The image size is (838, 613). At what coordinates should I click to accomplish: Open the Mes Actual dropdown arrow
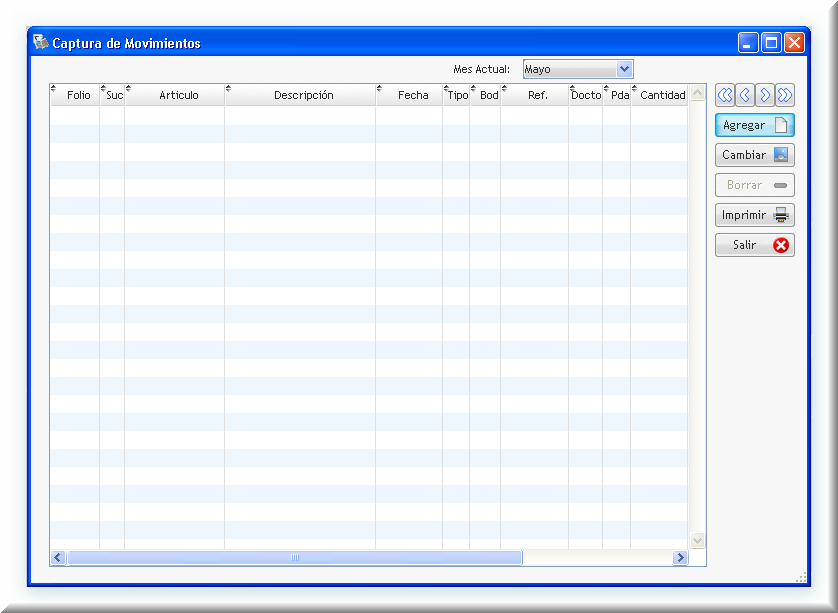coord(624,69)
